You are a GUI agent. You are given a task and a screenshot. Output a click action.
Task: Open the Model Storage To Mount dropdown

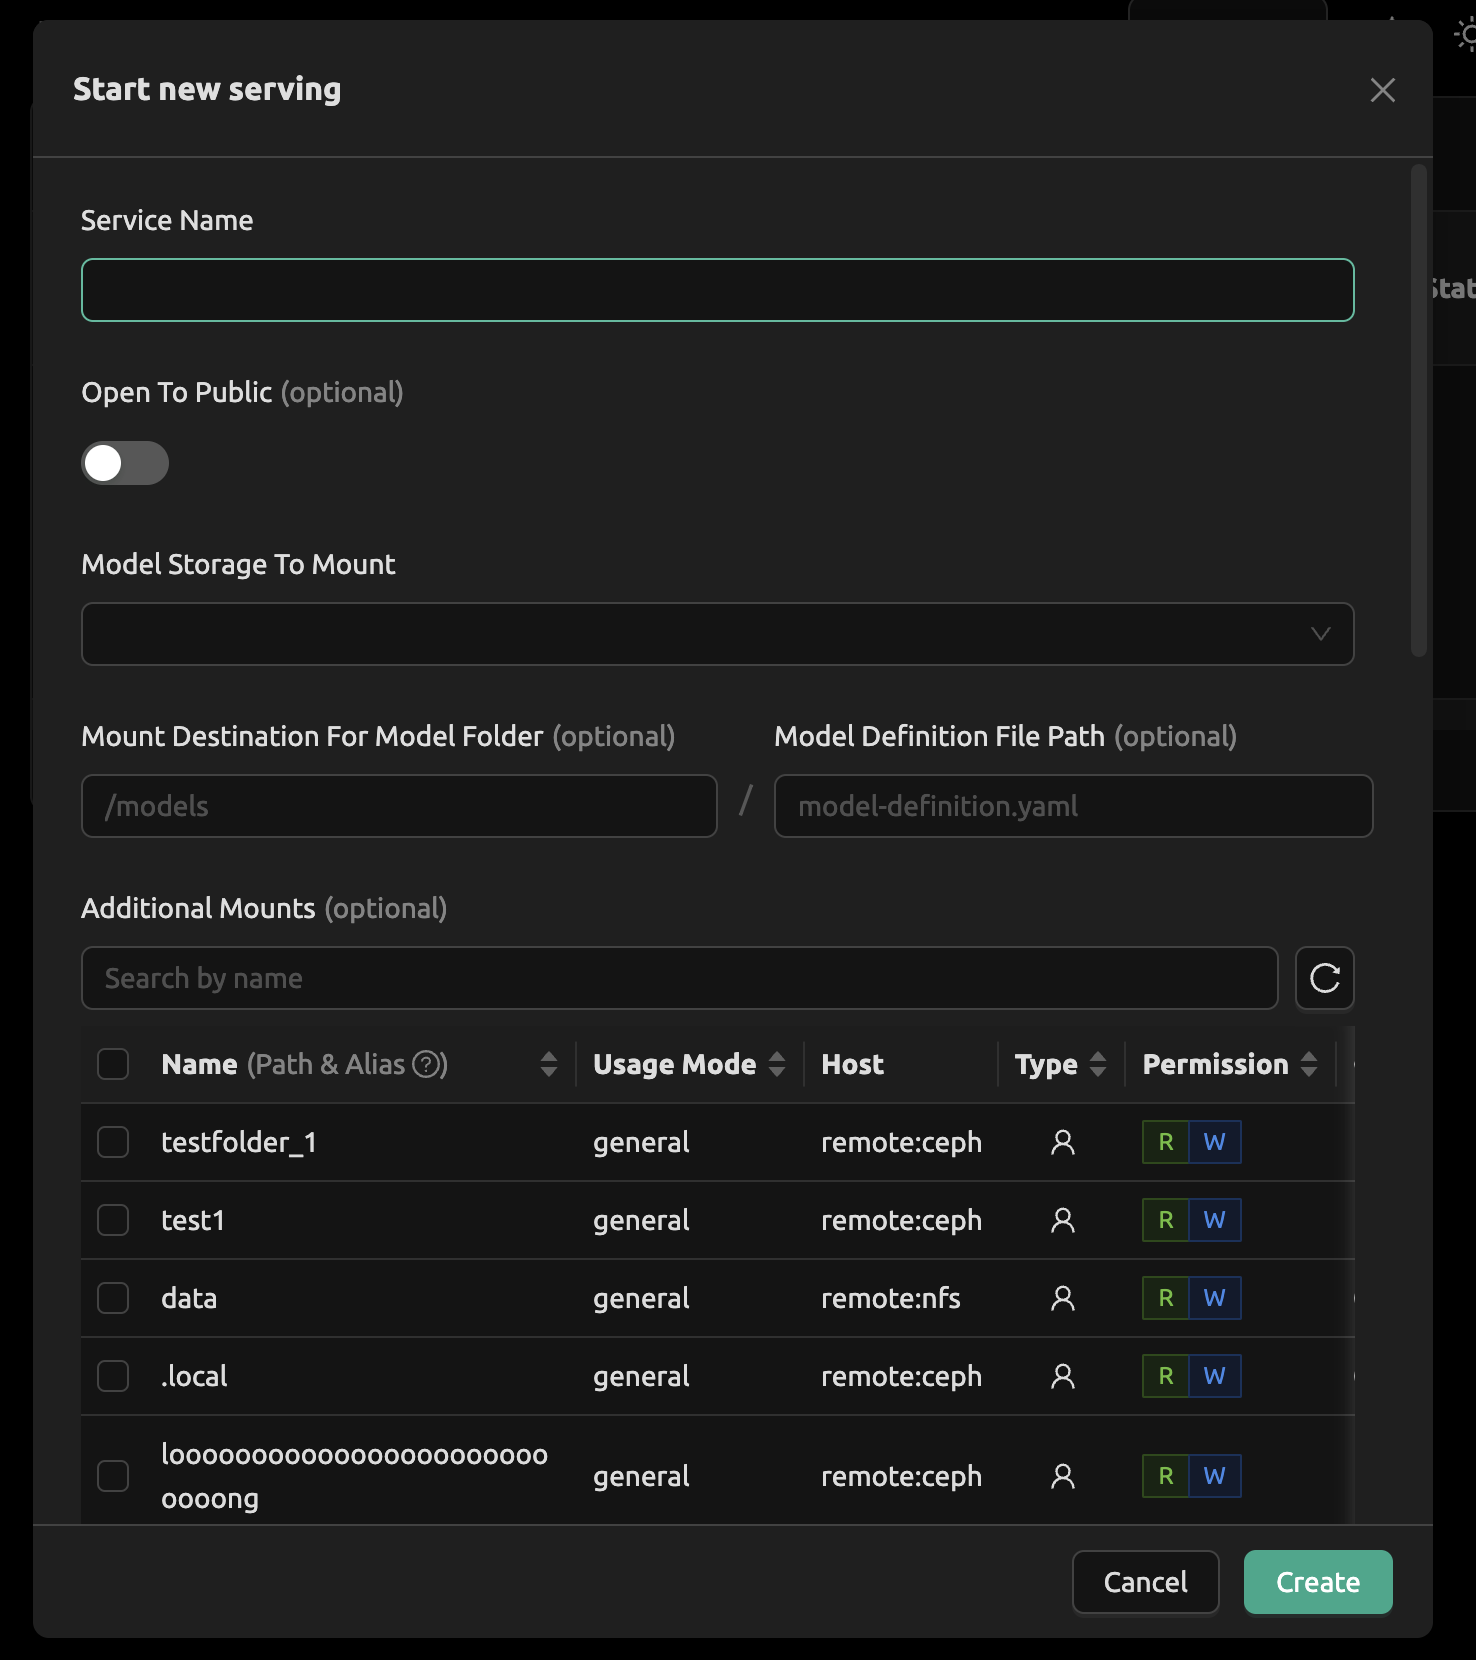click(717, 634)
